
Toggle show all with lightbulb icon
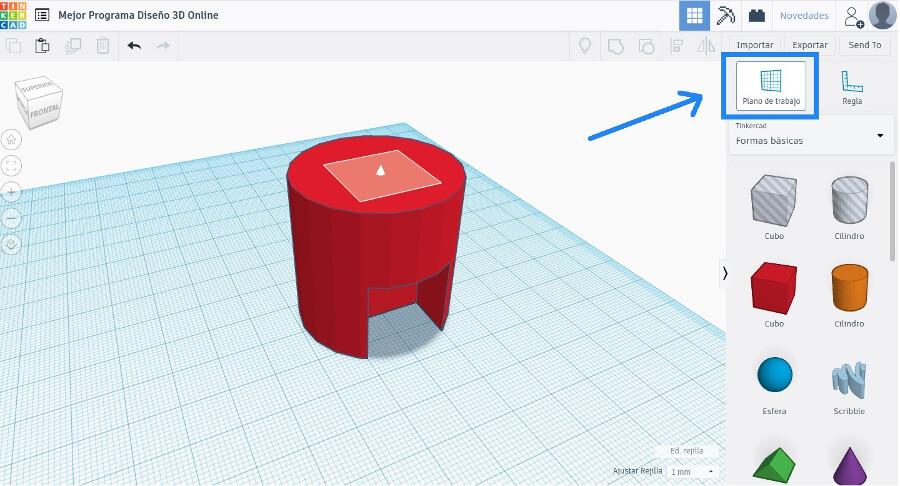(586, 46)
